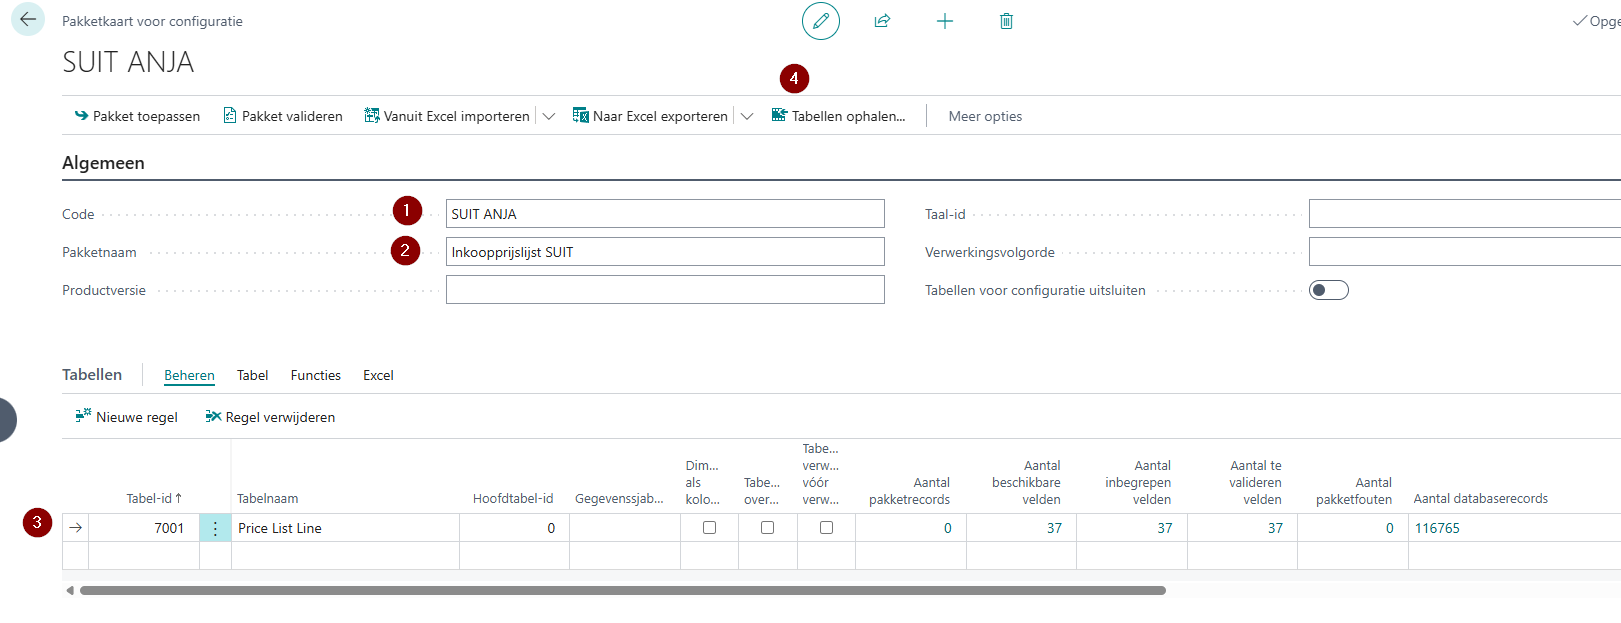Open the Tabel menu tab
The image size is (1621, 623).
(252, 375)
